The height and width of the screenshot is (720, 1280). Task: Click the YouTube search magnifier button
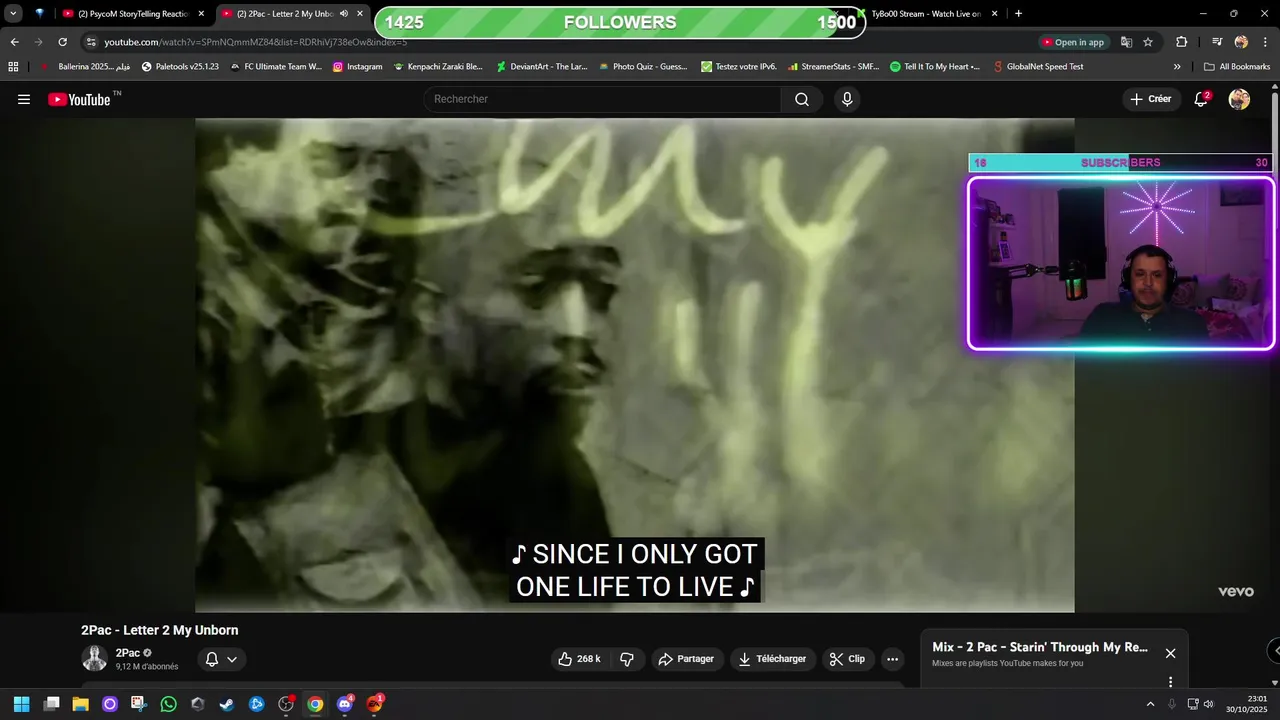pos(802,99)
